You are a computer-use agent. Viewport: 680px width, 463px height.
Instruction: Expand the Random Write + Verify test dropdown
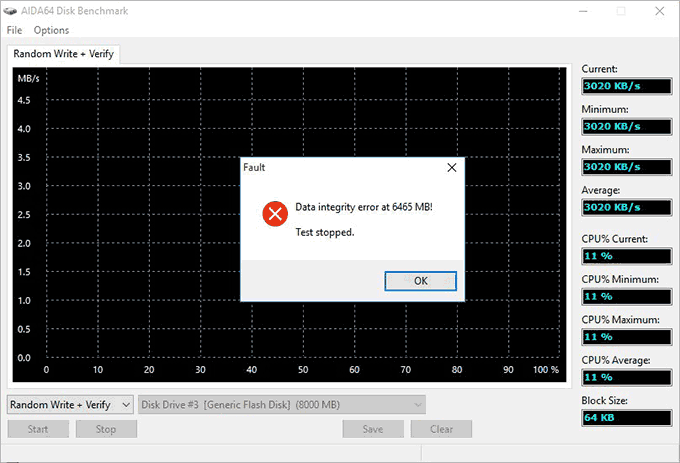(70, 404)
